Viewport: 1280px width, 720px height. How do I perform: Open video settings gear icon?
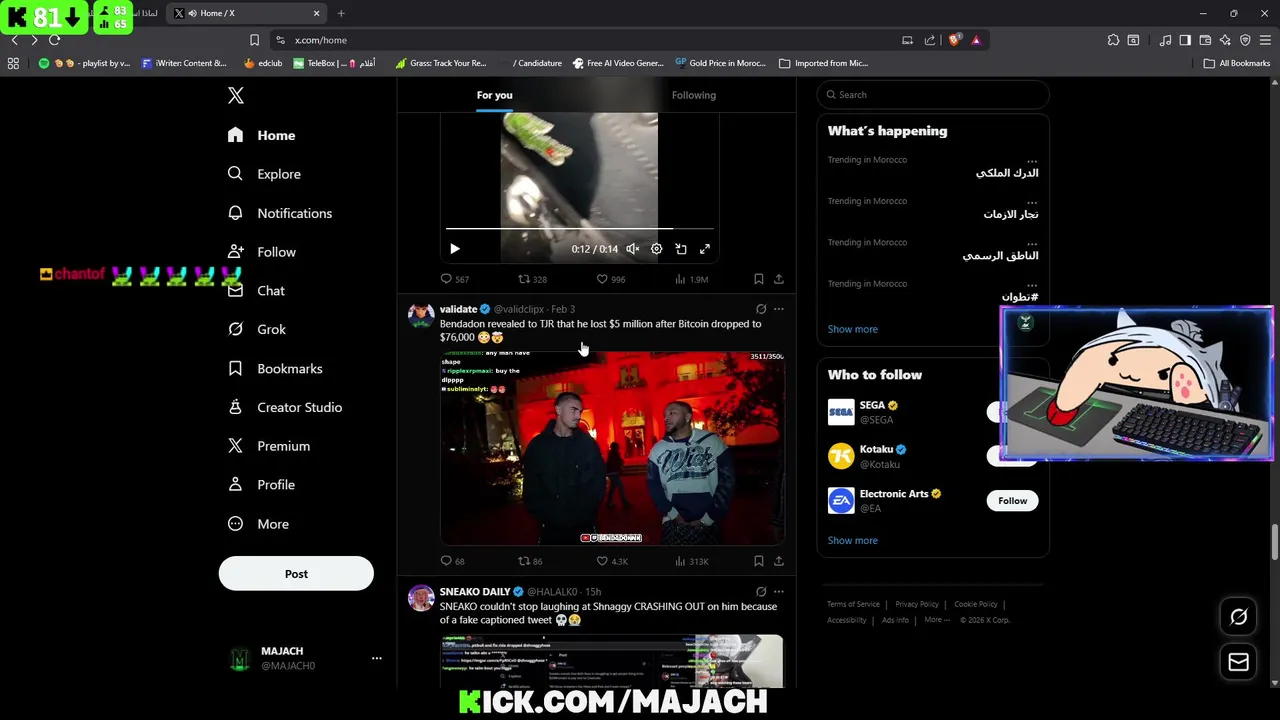point(656,249)
